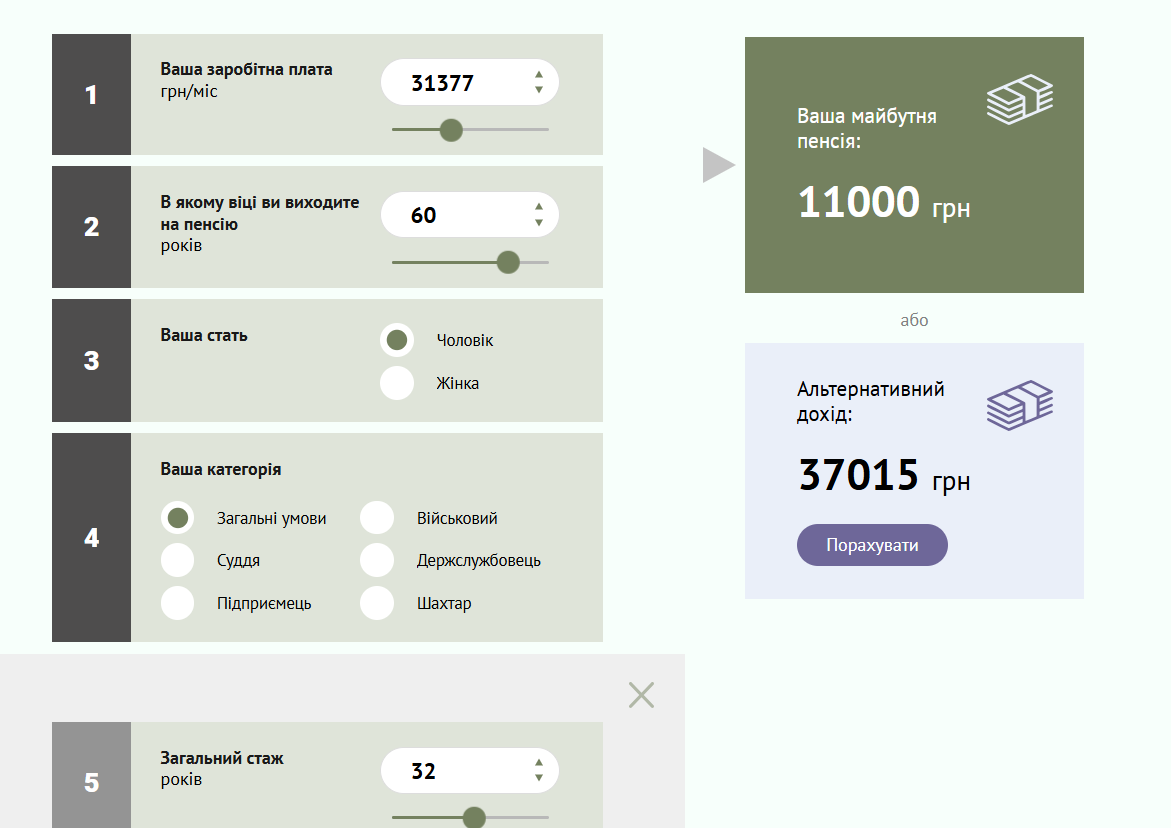Viewport: 1171px width, 828px height.
Task: Select the Чоловік gender option
Action: click(397, 340)
